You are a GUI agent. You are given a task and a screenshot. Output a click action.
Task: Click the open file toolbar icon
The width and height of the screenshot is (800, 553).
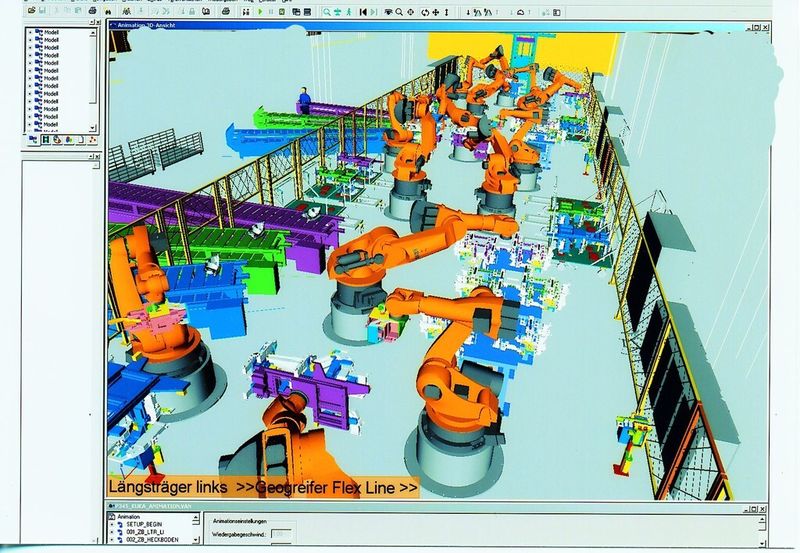[x=32, y=11]
